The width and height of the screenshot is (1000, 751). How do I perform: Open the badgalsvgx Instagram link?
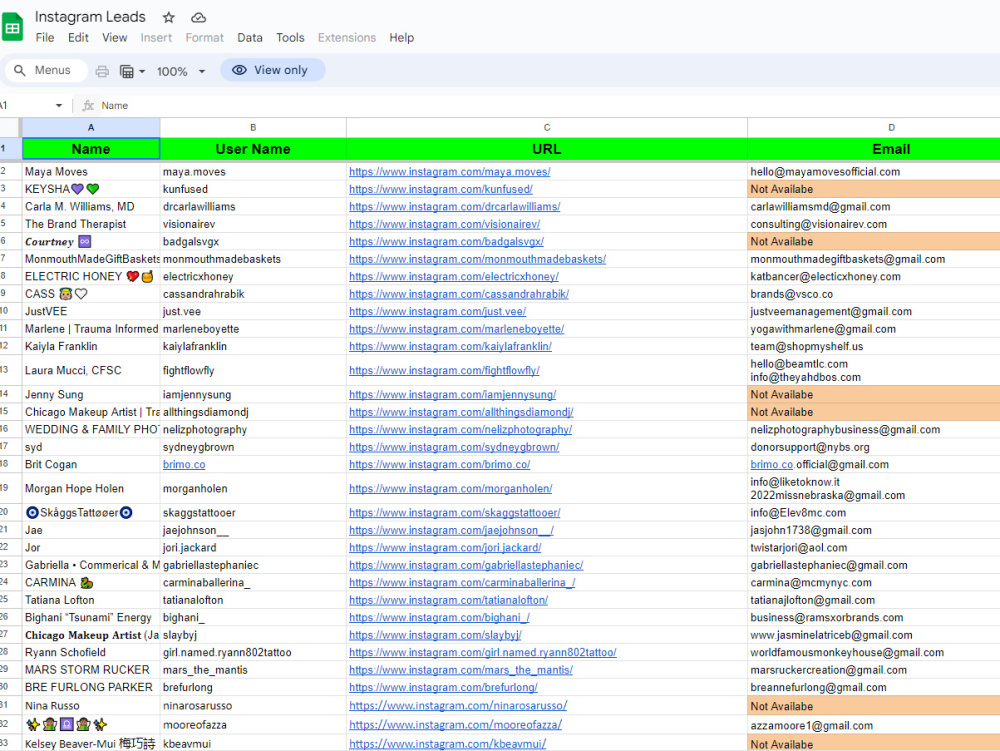[x=446, y=242]
